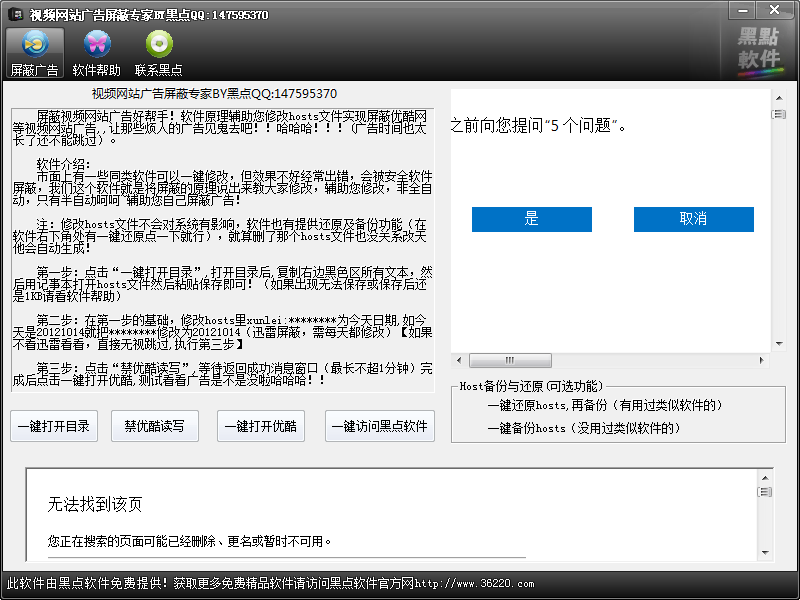The image size is (800, 600).
Task: Click the heading 视频网站广告屏蔽专家BY黑点QQ:147595370
Action: [214, 94]
